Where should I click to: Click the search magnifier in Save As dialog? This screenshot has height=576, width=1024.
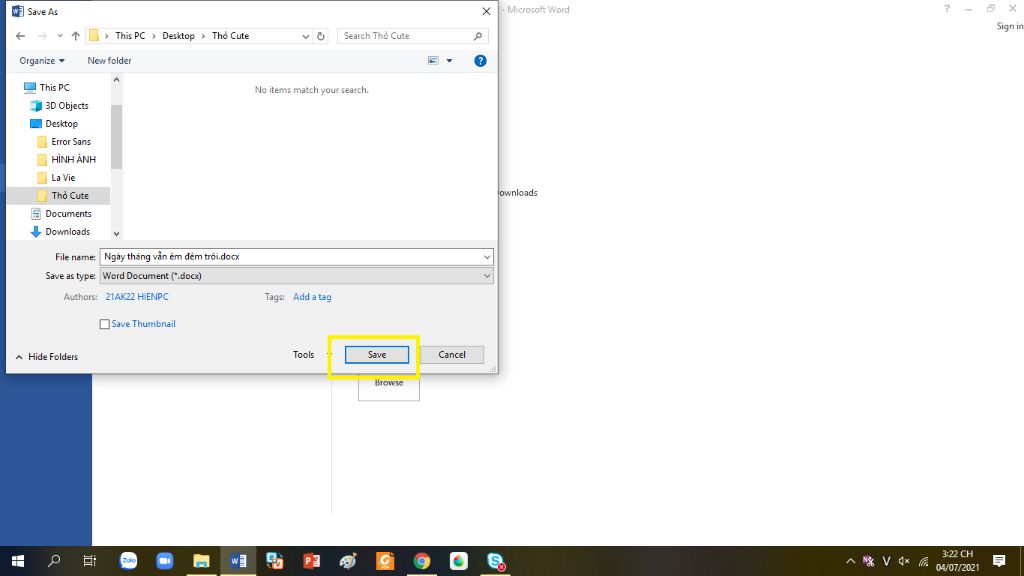(478, 36)
